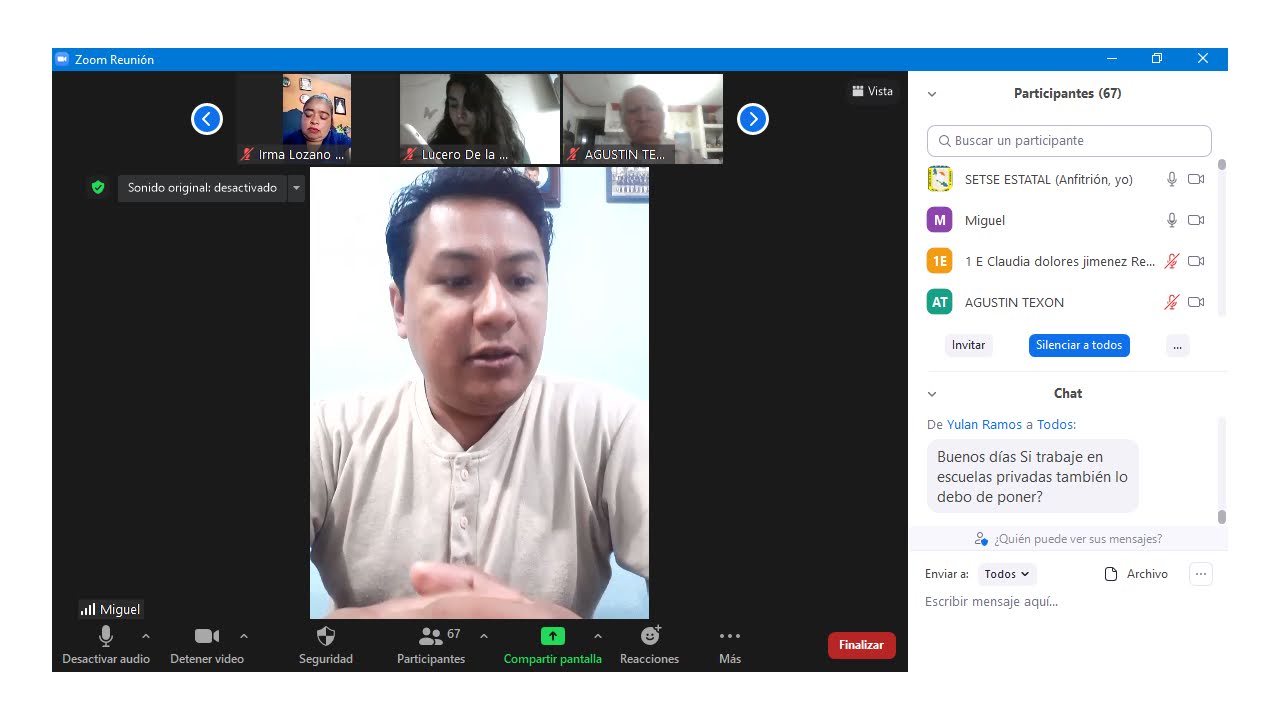This screenshot has height=720, width=1280.
Task: Click the Miguel signal strength bars icon
Action: 88,609
